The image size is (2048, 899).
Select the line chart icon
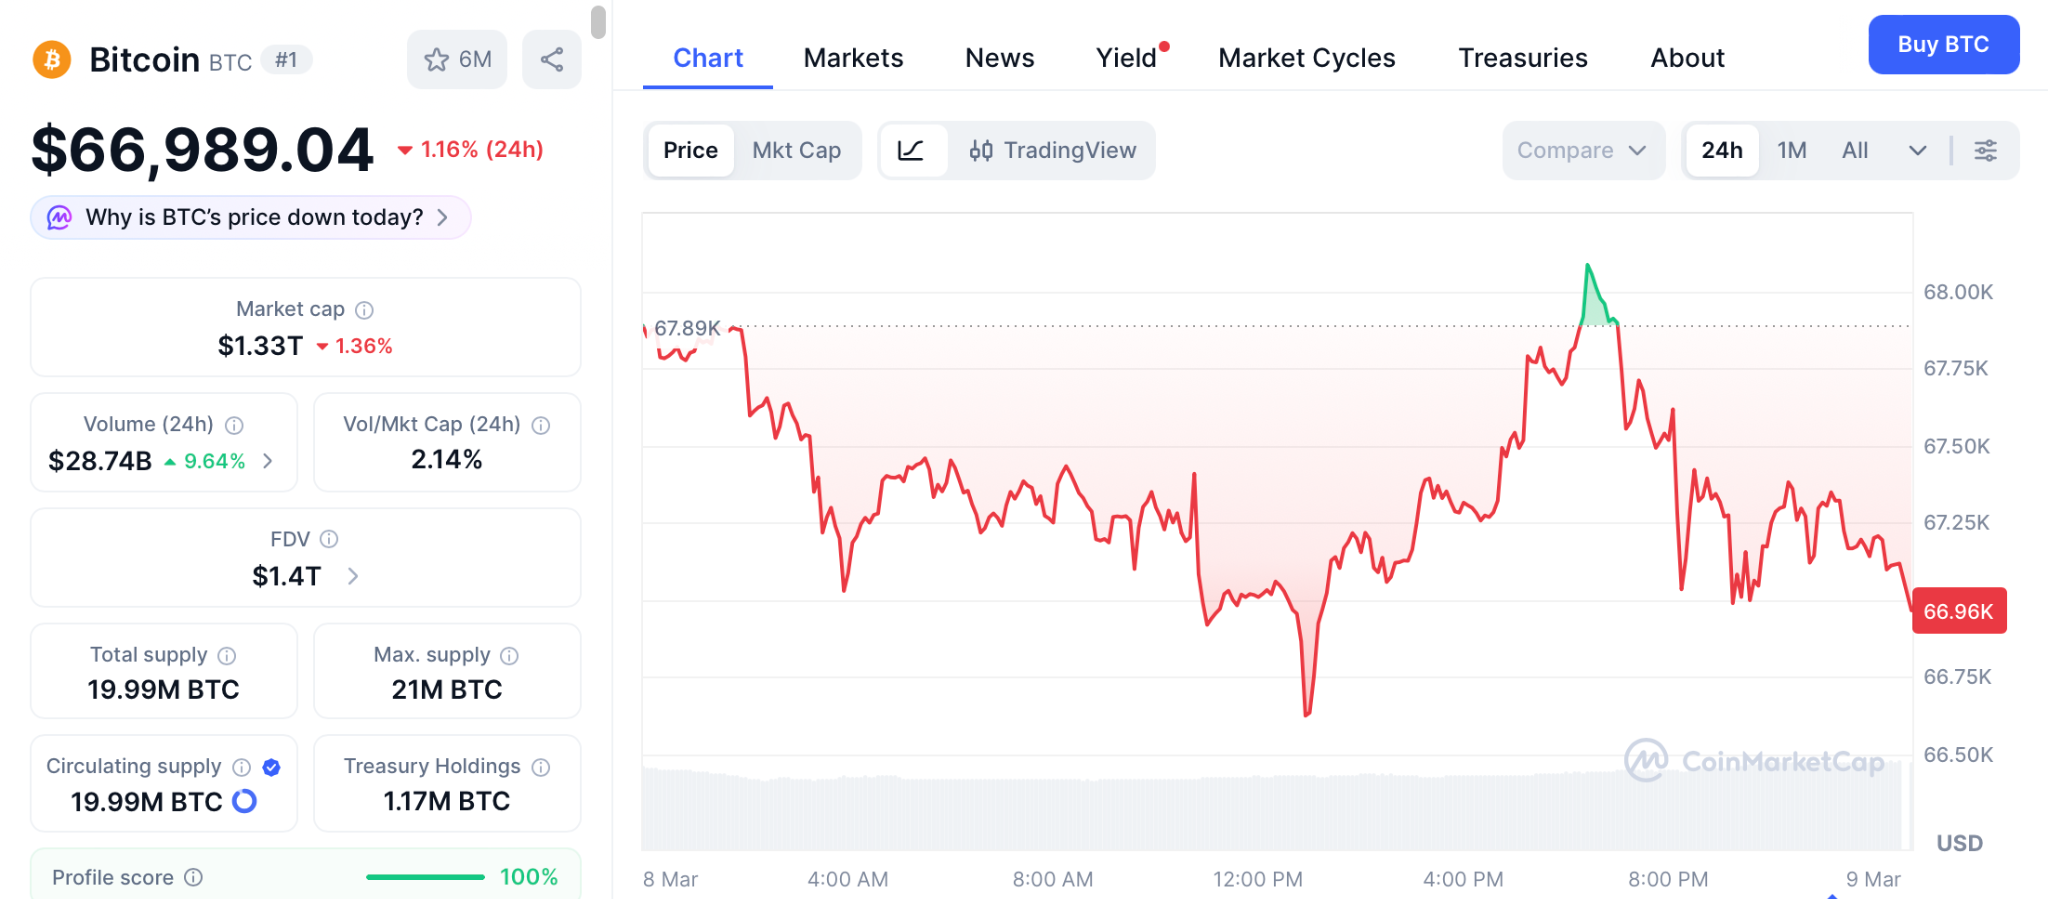click(911, 151)
